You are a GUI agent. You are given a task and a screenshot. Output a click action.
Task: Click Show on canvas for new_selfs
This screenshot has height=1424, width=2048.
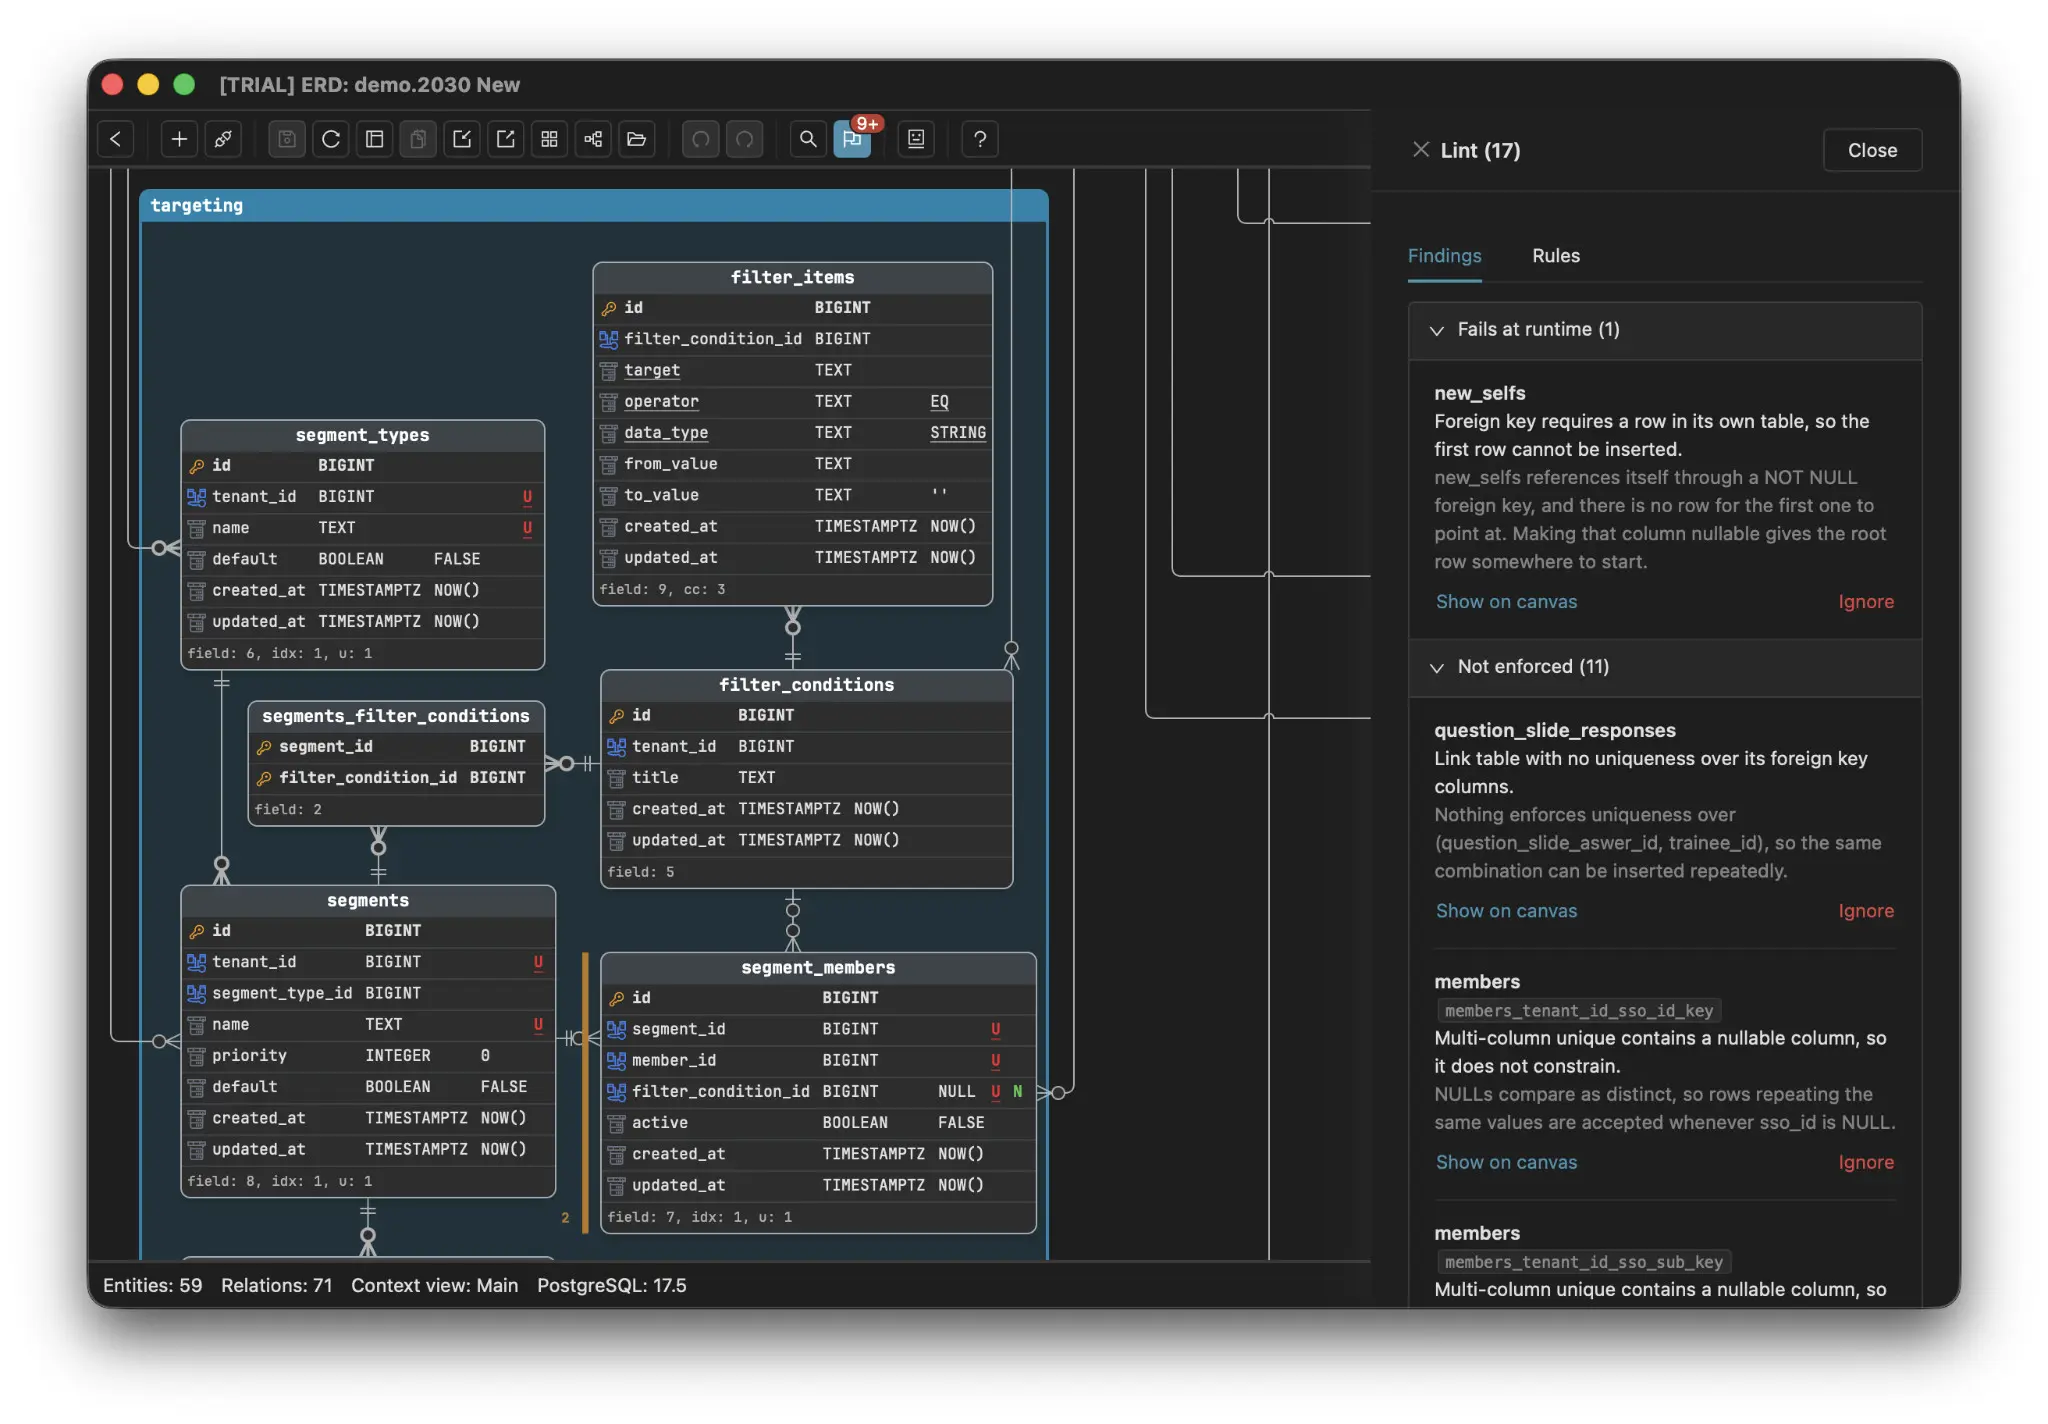1506,602
